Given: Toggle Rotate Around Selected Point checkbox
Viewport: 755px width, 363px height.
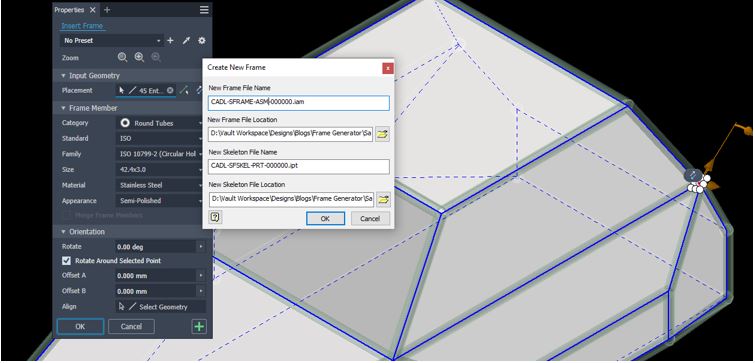Looking at the screenshot, I should 66,260.
